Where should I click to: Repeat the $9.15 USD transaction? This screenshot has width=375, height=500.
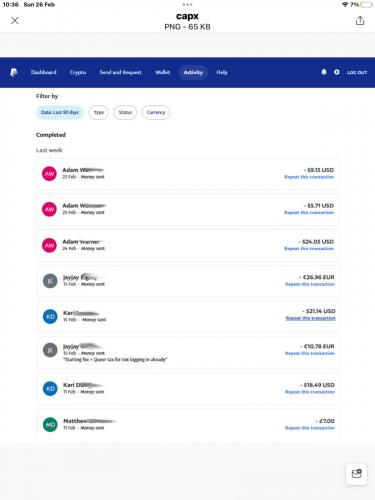[x=309, y=177]
